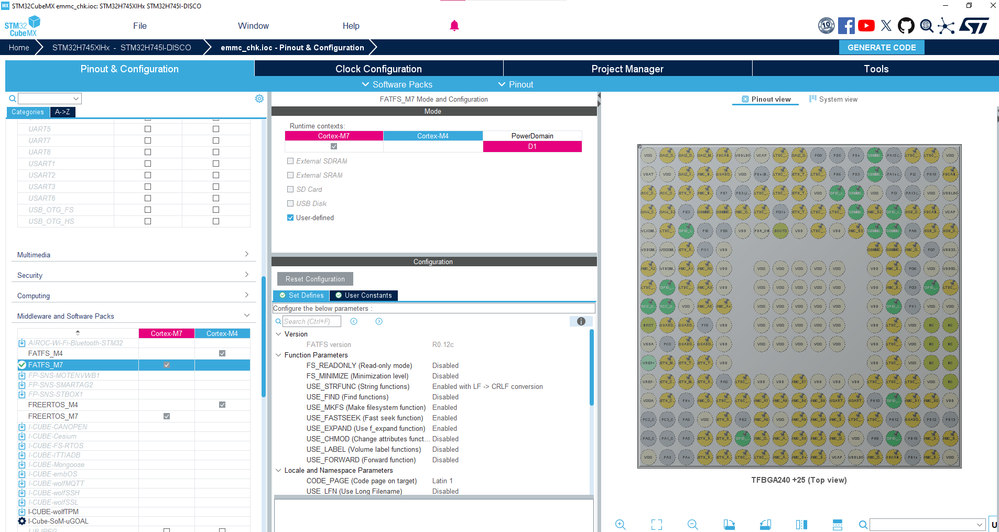Viewport: 999px width, 532px height.
Task: Click the download icon next to I-CUBE-wolfTPM
Action: pos(22,512)
